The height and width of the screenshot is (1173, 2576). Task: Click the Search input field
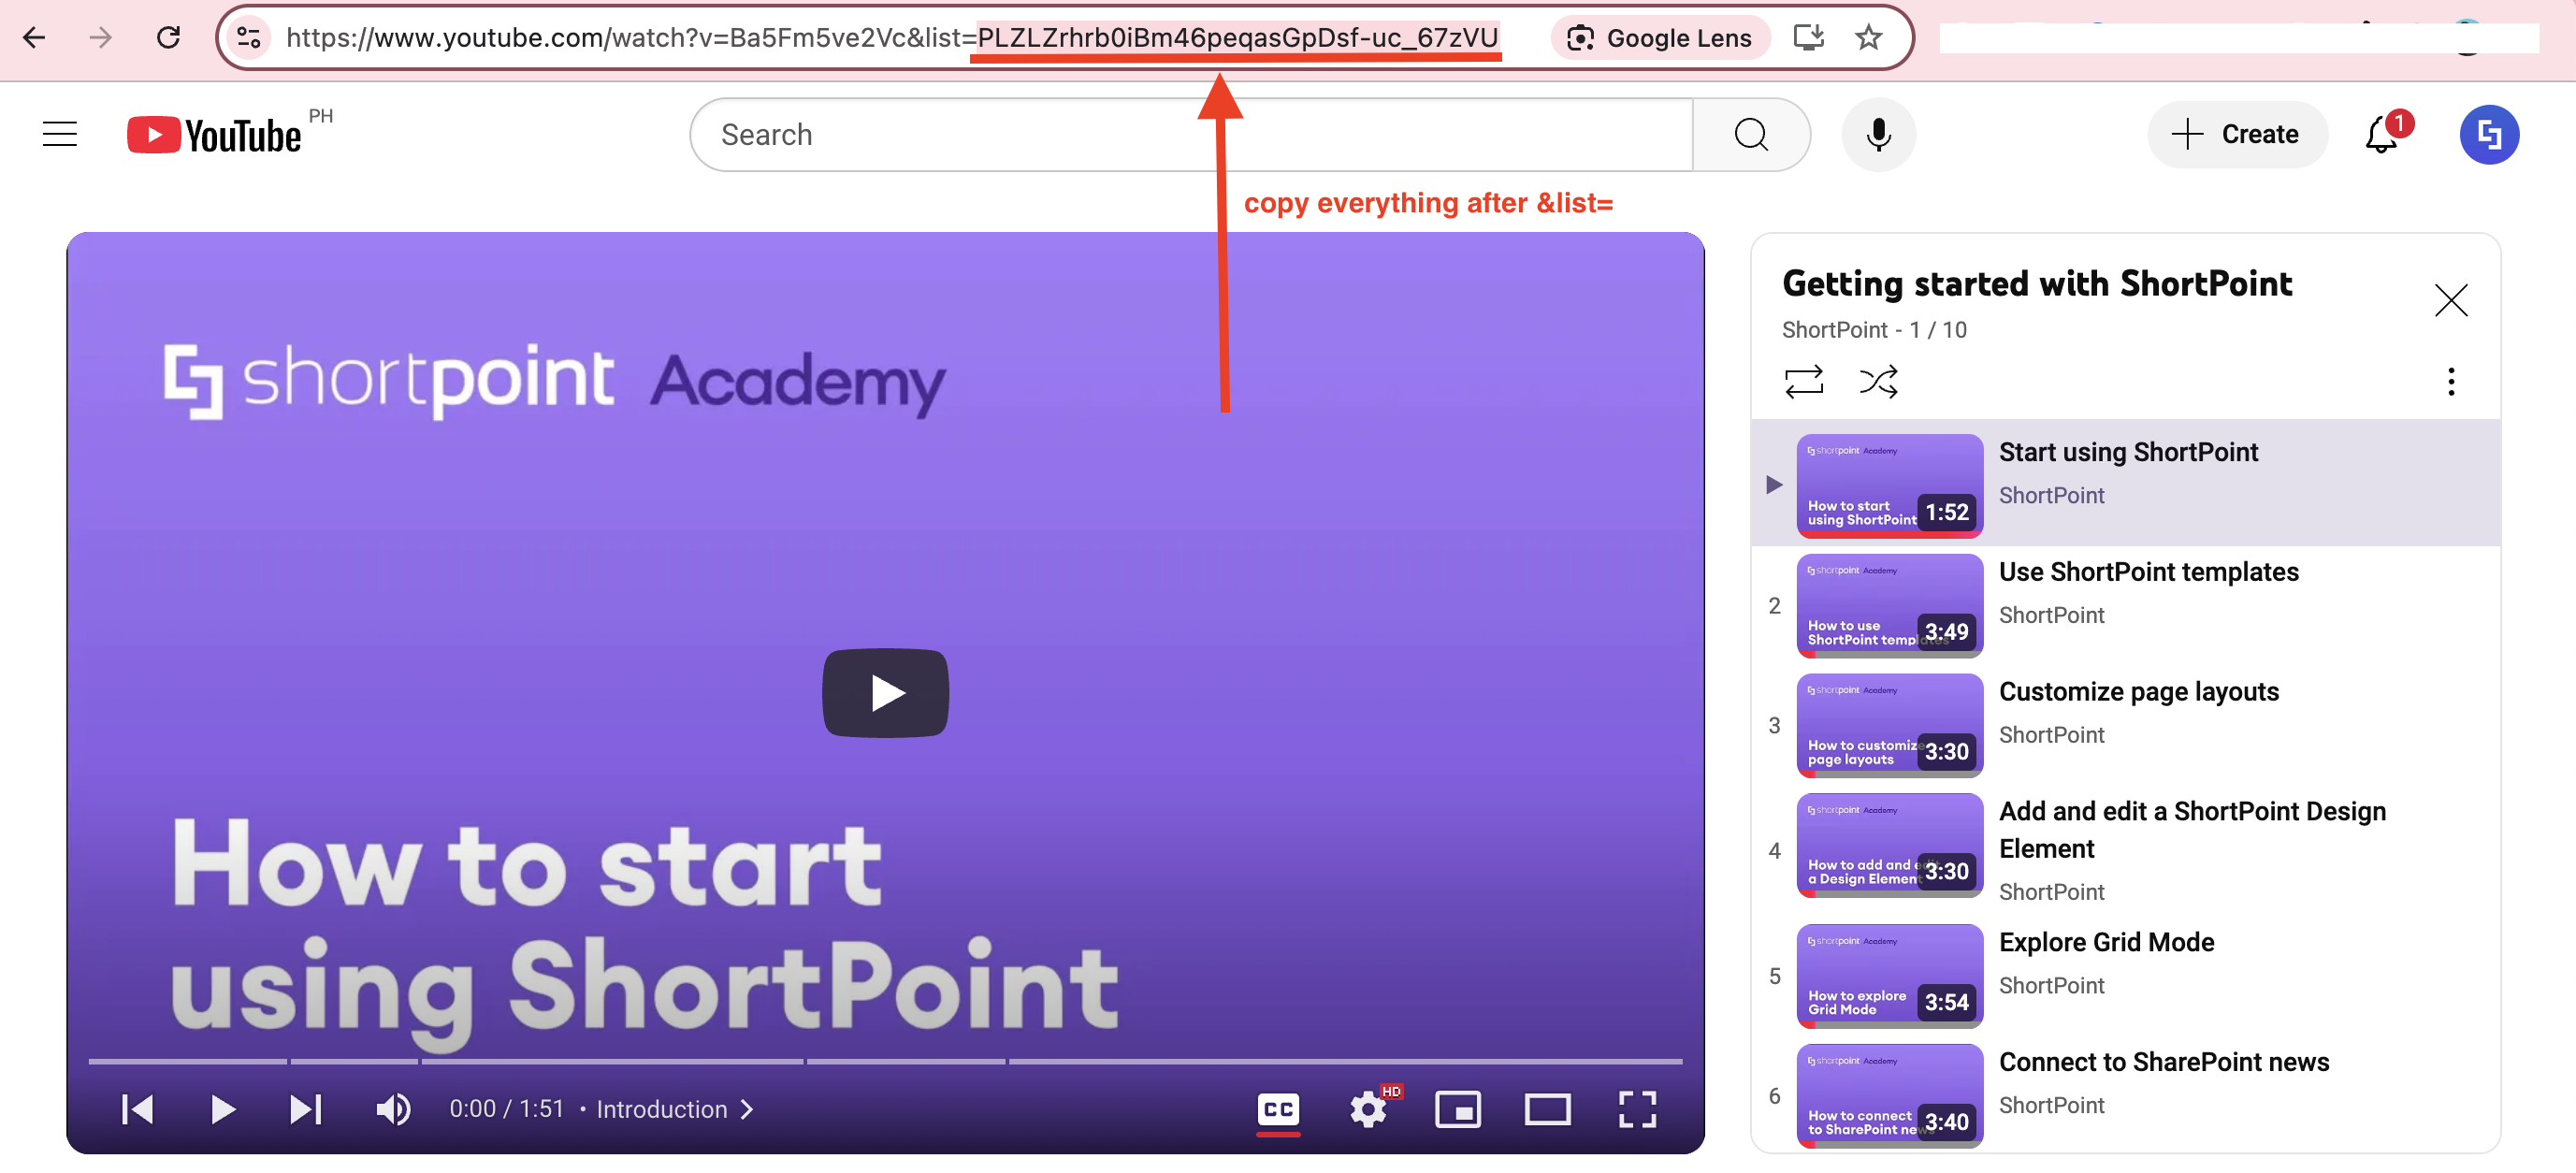(1190, 134)
